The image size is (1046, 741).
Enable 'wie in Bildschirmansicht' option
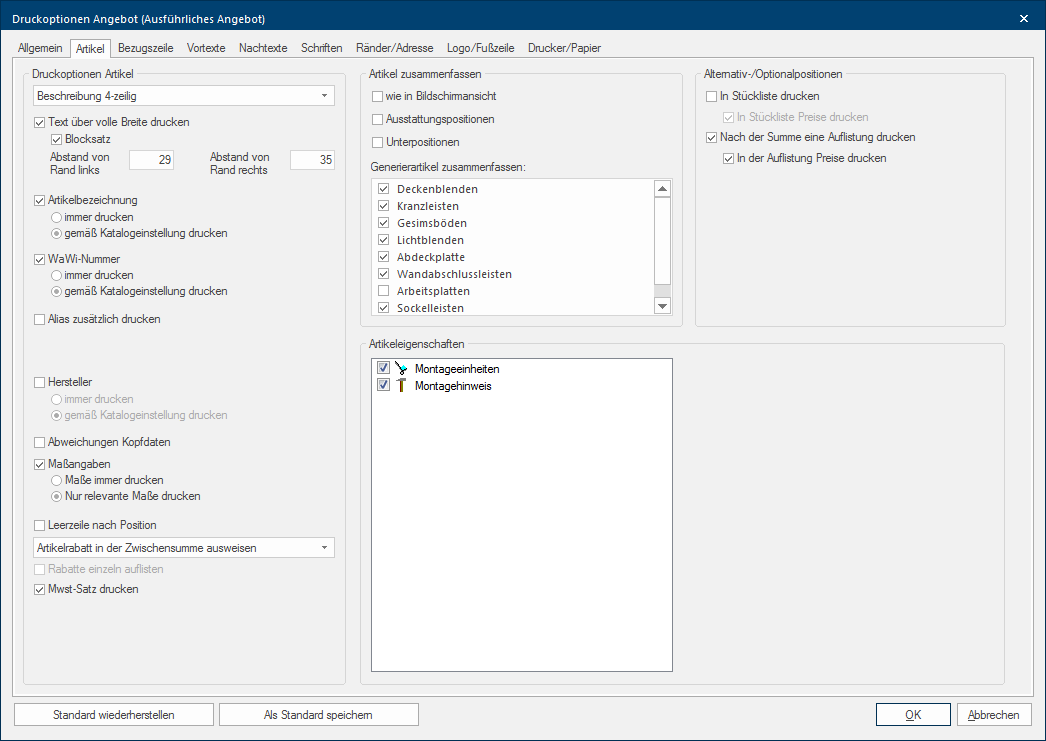pos(378,97)
